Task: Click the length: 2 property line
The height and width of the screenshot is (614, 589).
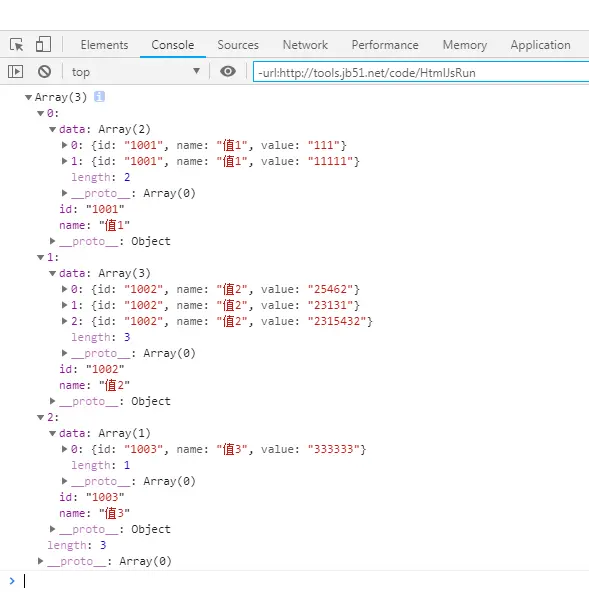Action: coord(101,177)
